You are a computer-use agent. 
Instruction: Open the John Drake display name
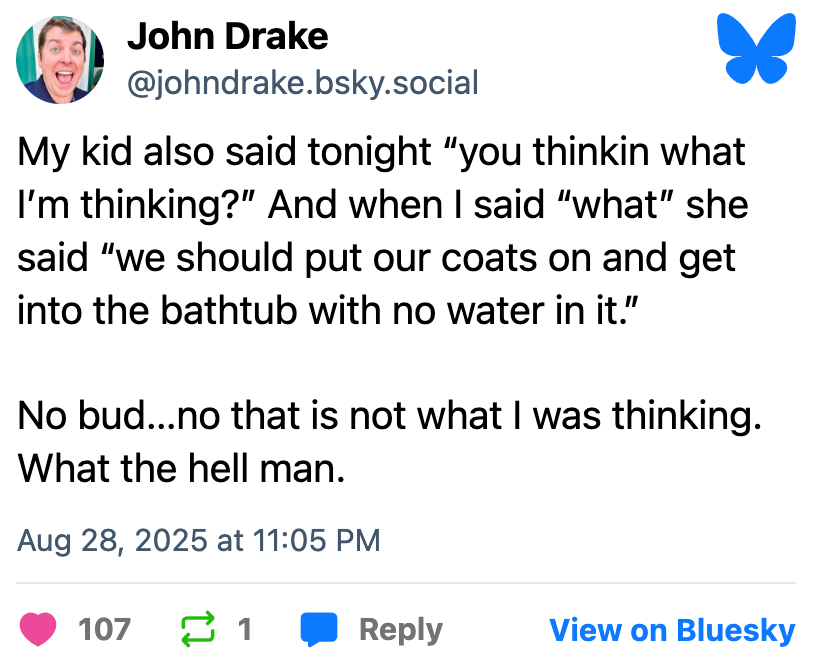click(x=227, y=37)
